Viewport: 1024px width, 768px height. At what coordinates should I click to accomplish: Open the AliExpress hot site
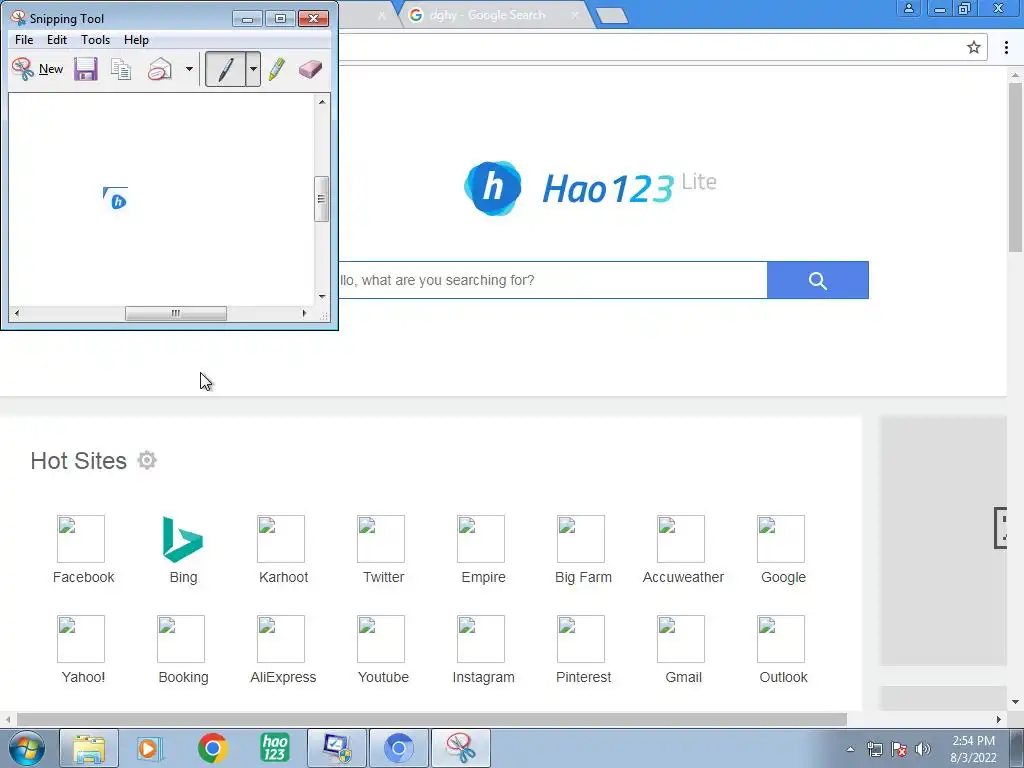tap(283, 650)
